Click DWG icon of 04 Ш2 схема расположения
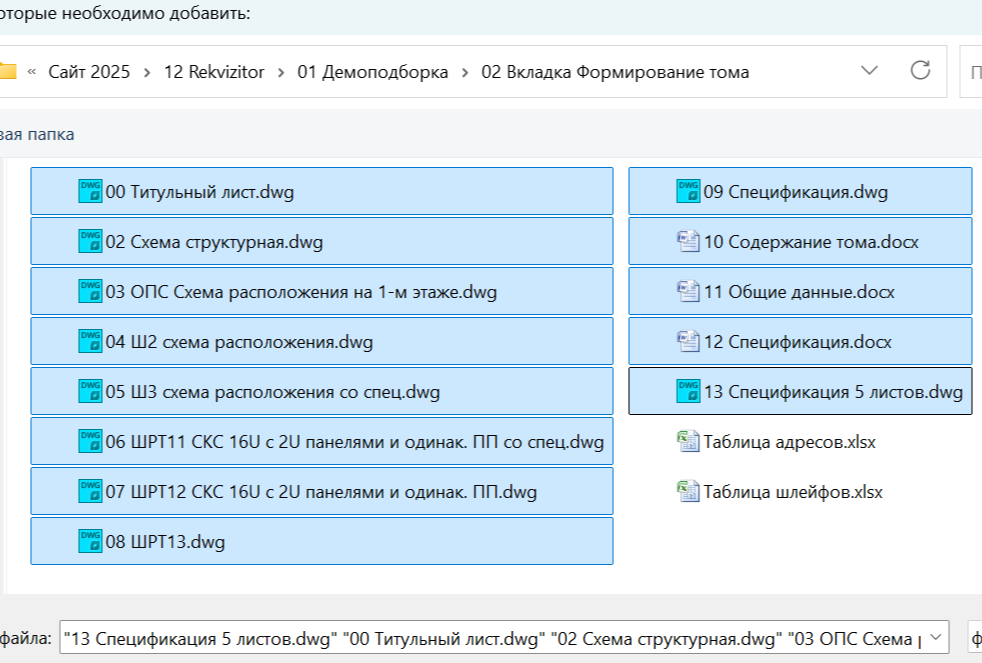The image size is (982, 663). (90, 341)
